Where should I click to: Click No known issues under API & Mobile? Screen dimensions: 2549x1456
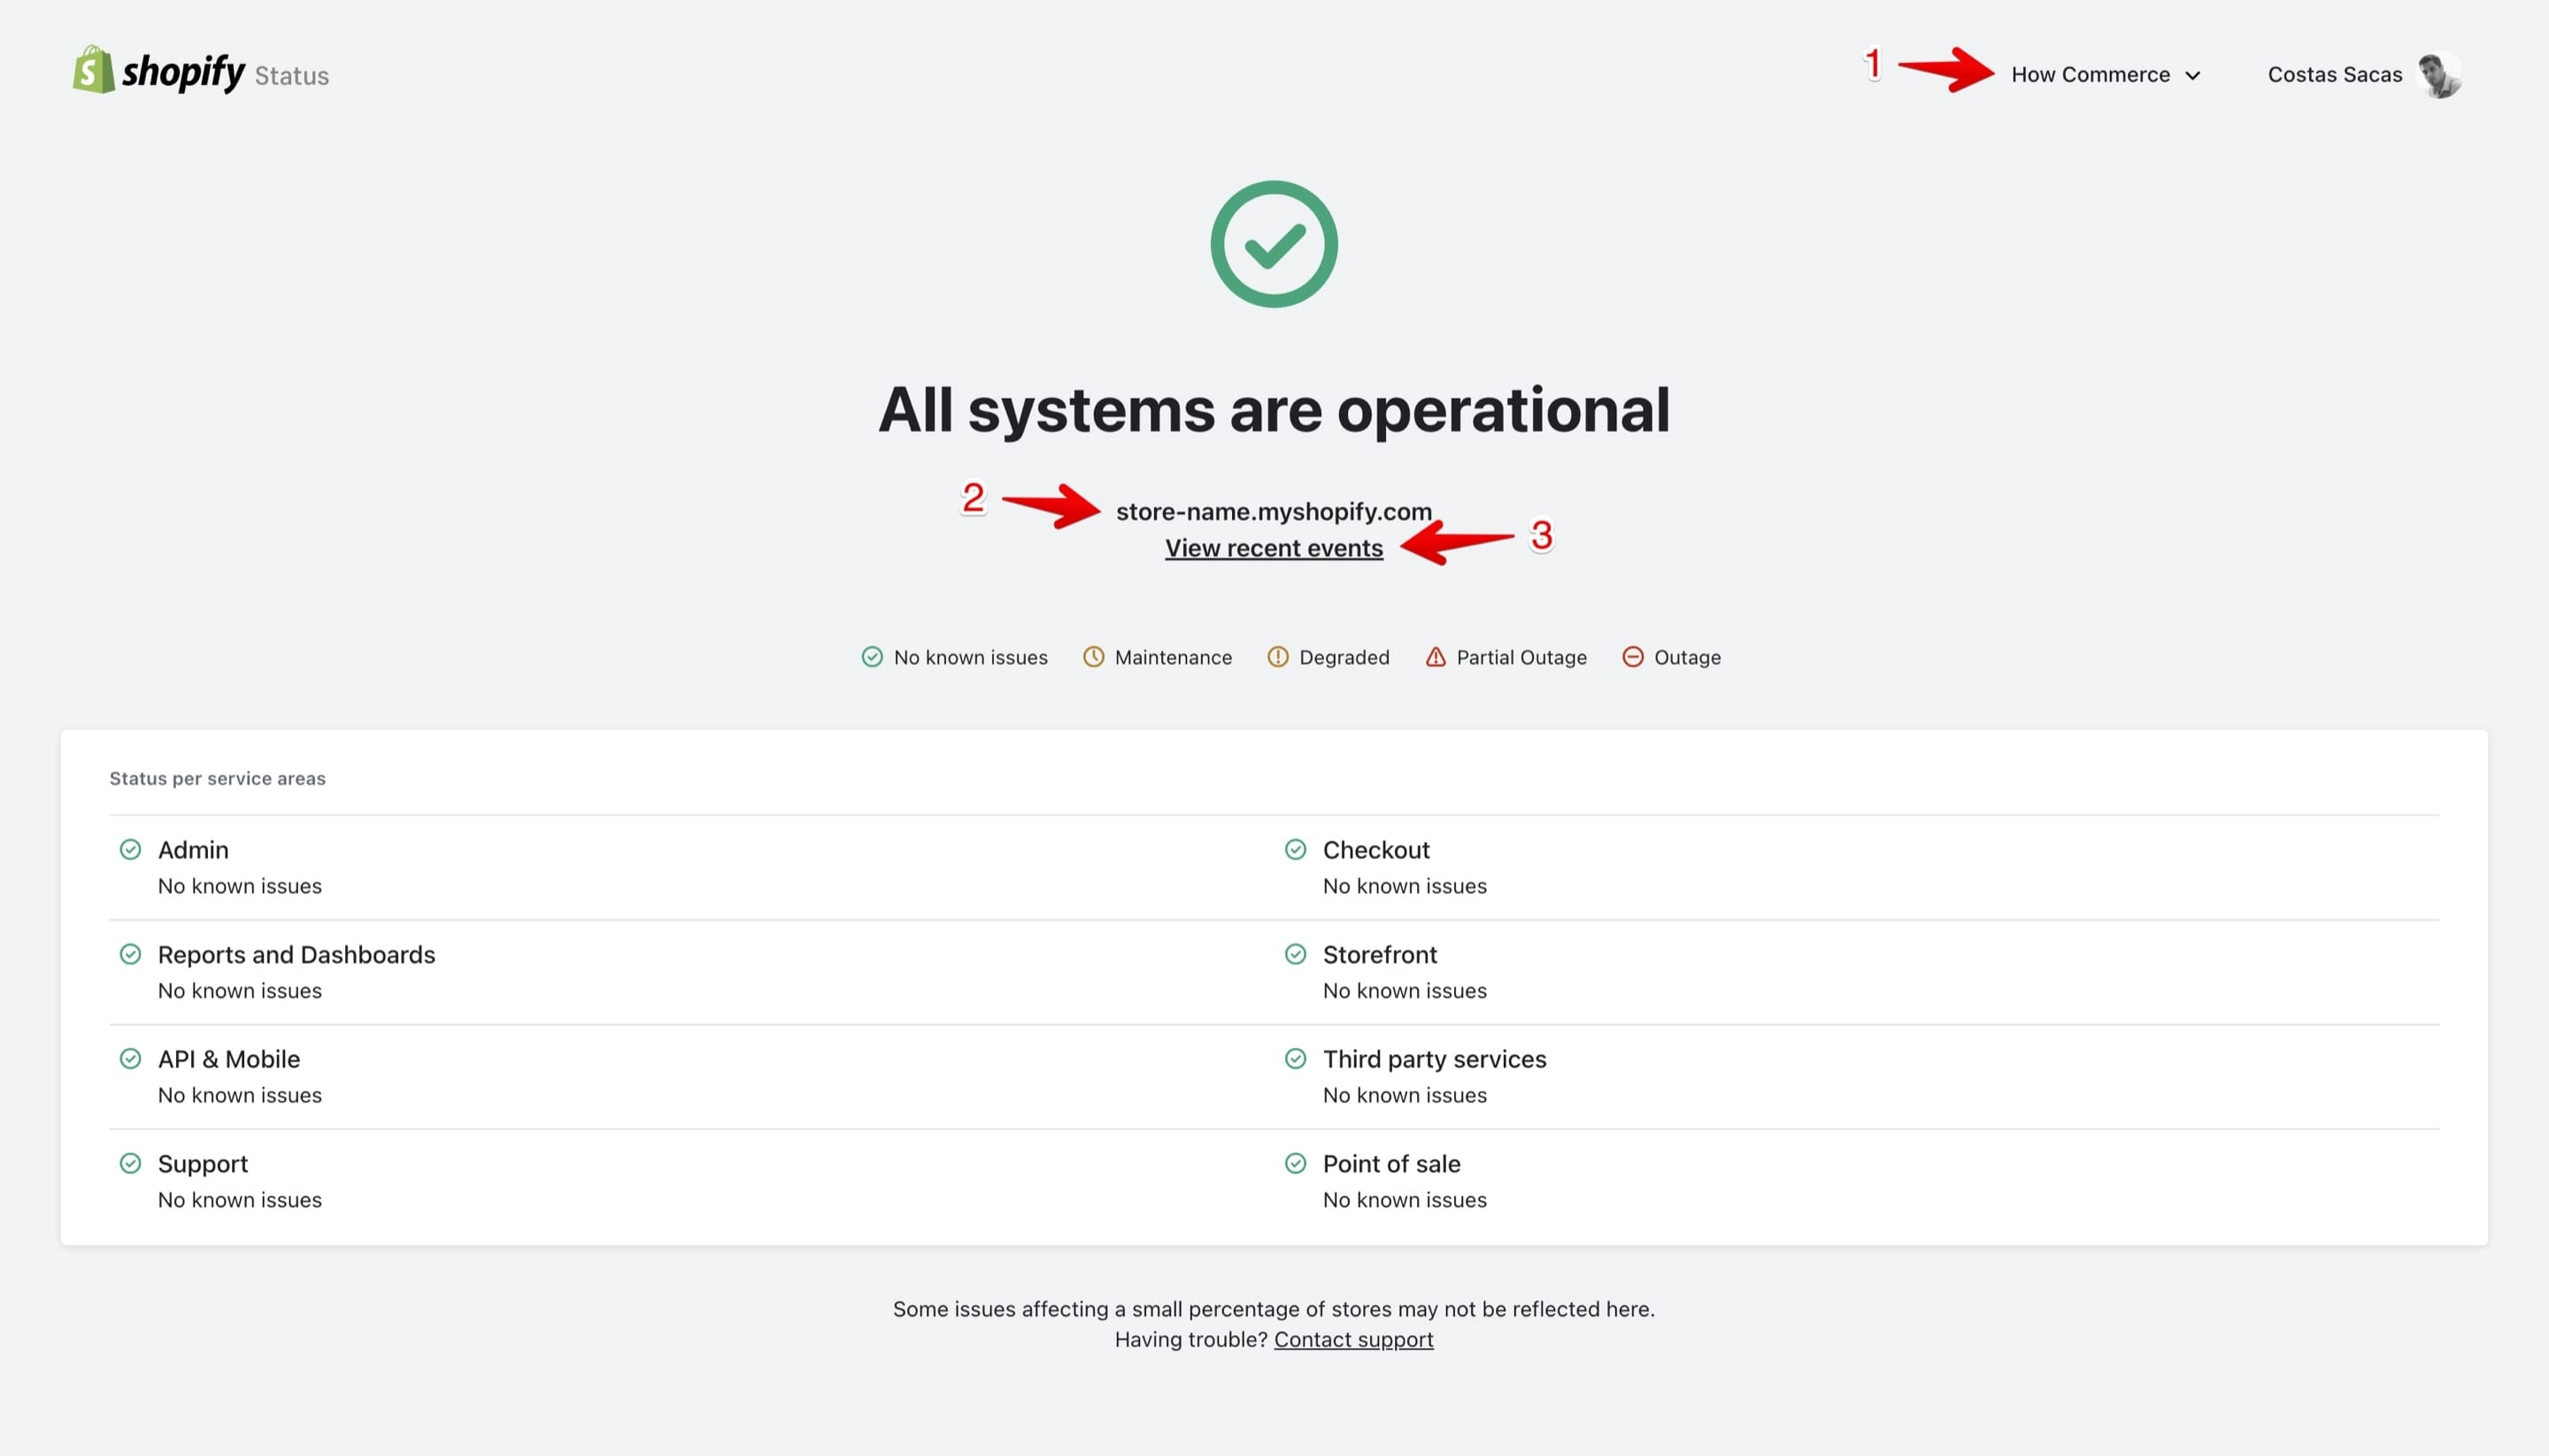pyautogui.click(x=239, y=1095)
